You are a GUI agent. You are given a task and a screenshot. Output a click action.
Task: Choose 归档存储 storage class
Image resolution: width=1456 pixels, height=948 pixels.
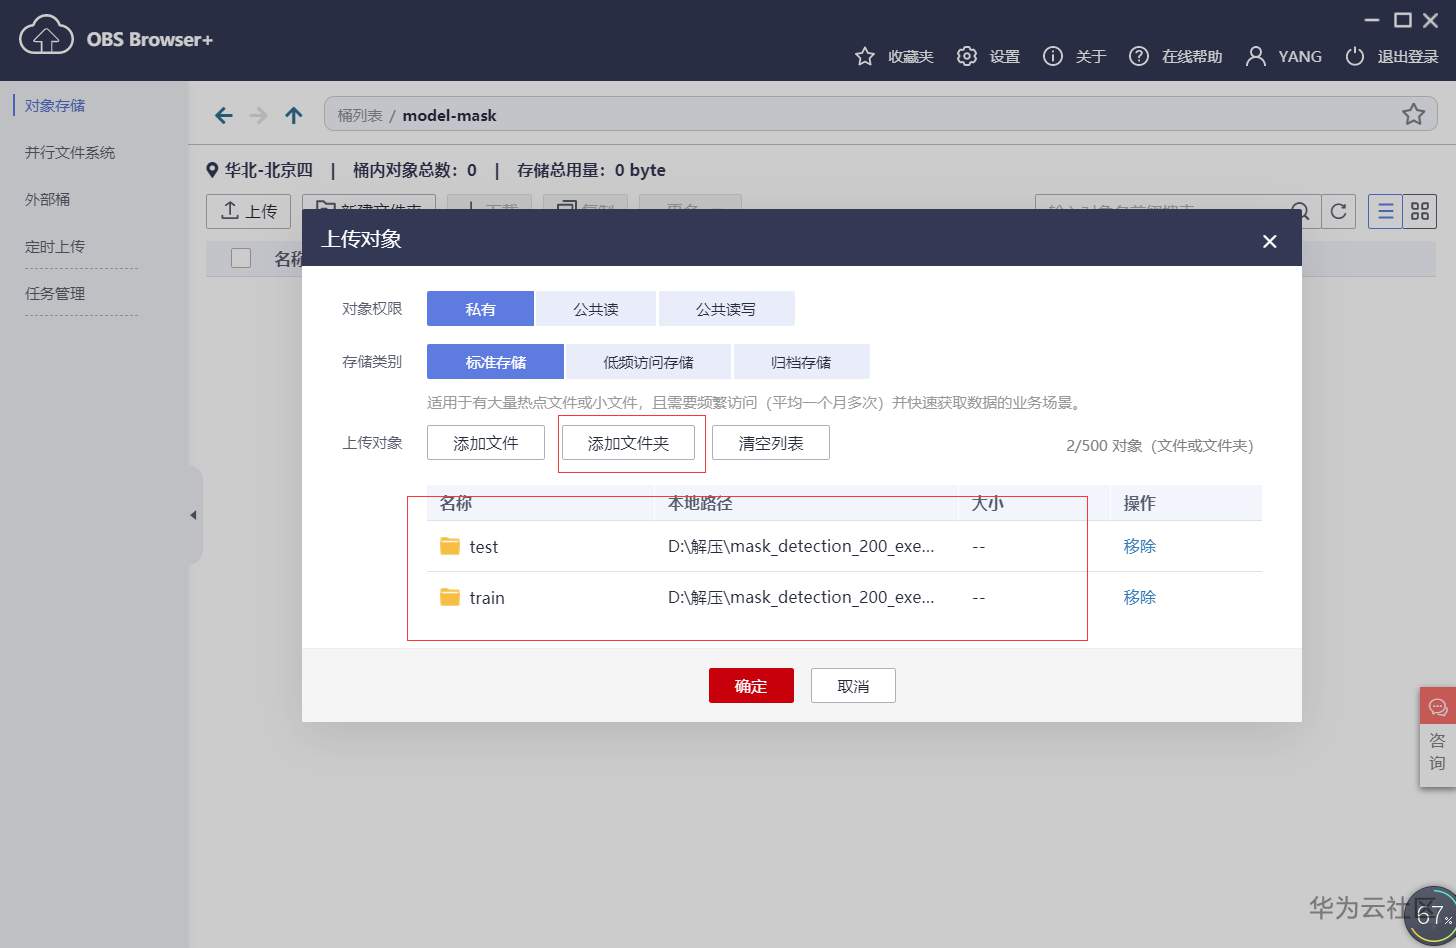point(801,362)
